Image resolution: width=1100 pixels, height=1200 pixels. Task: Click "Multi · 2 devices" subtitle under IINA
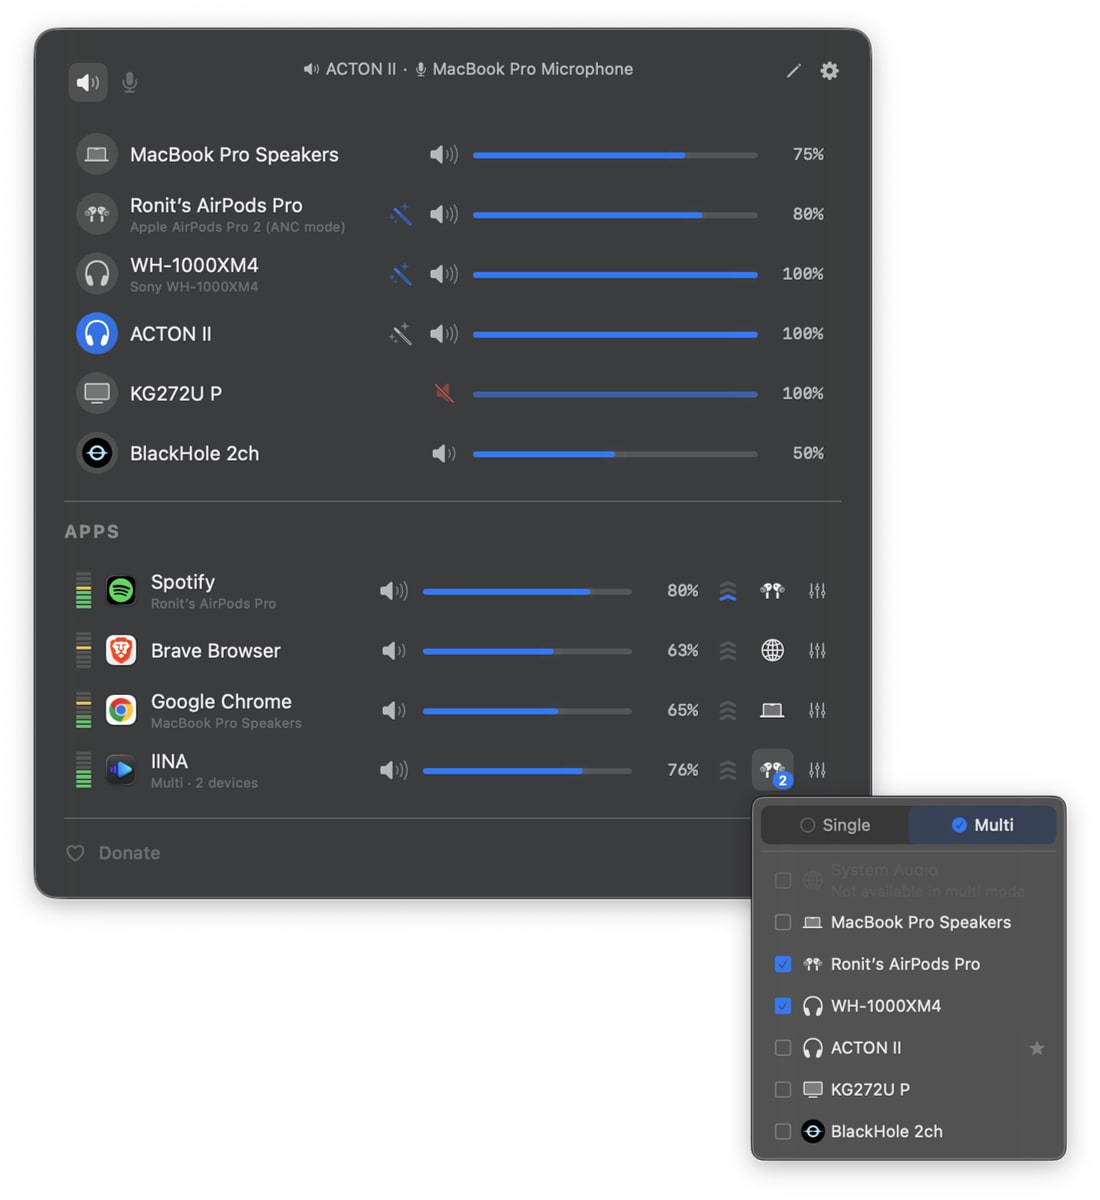coord(204,783)
